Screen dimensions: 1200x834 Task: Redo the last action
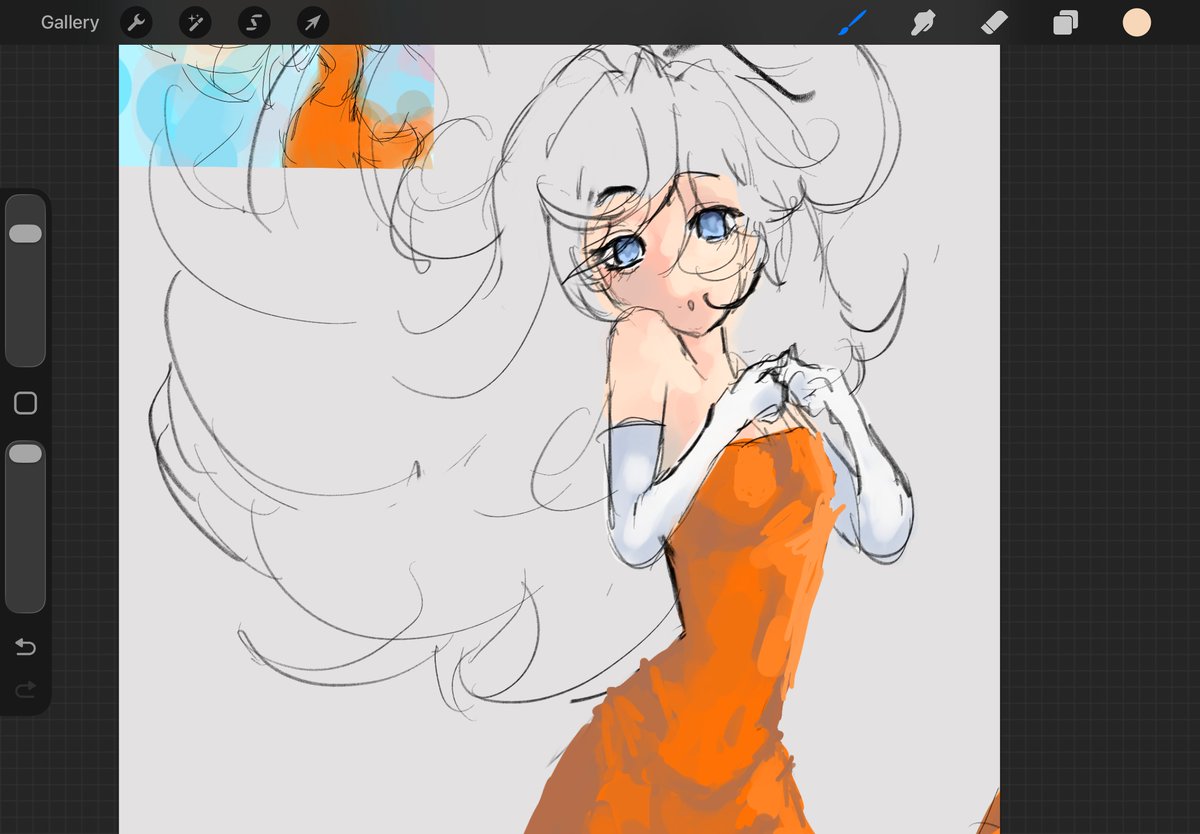pos(25,689)
